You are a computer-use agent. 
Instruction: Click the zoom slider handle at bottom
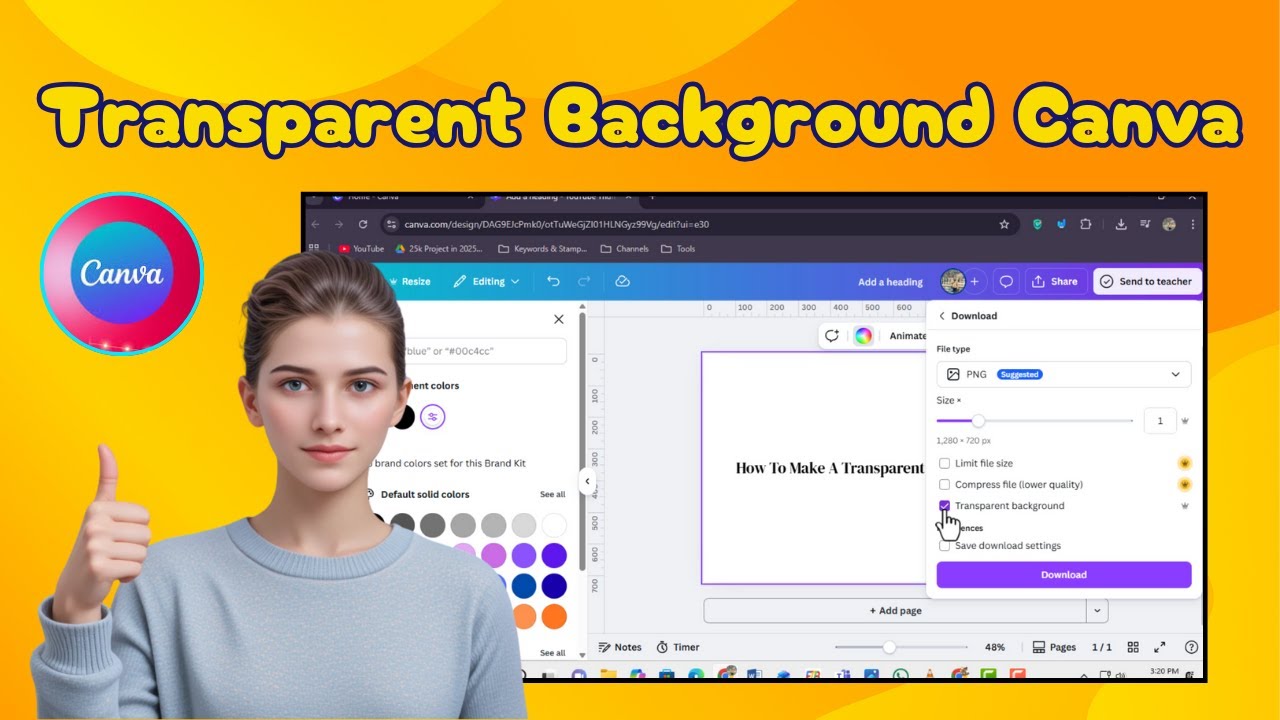pyautogui.click(x=889, y=647)
